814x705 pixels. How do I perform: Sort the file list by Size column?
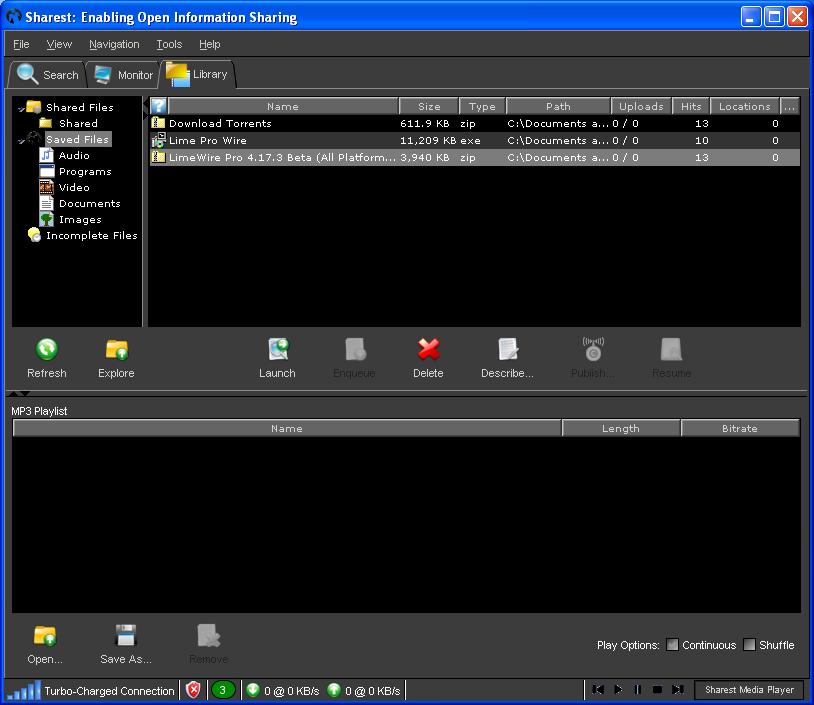click(429, 106)
